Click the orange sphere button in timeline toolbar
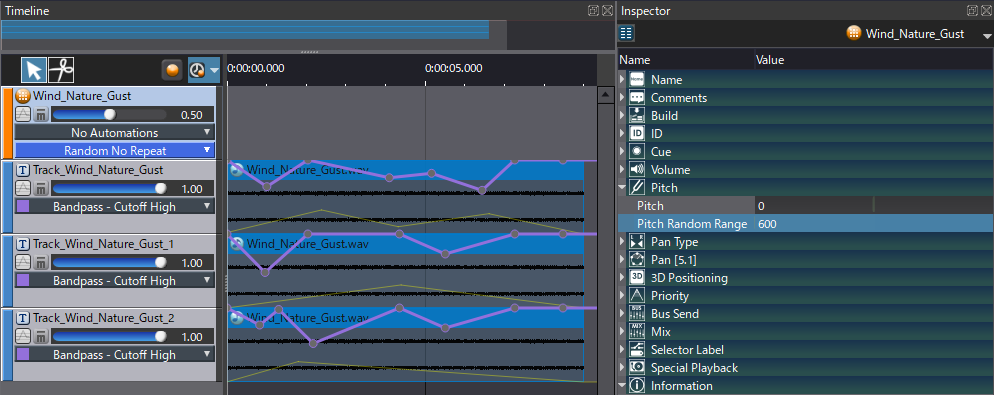 (x=172, y=70)
